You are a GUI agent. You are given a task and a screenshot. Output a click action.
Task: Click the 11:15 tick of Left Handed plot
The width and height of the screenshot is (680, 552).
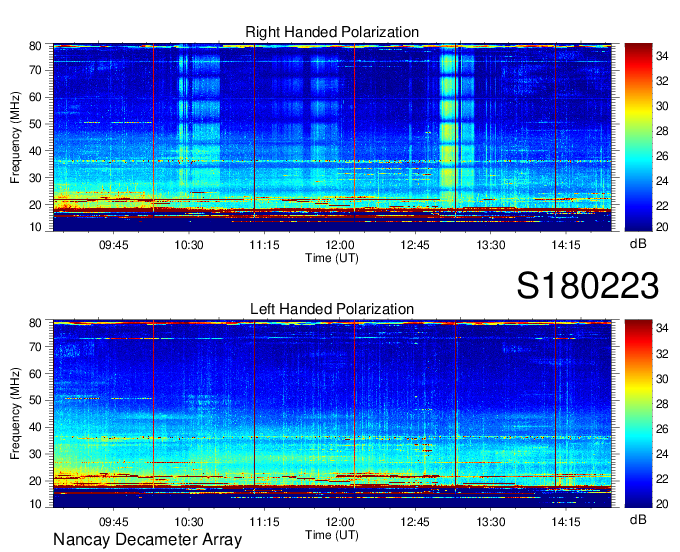[x=264, y=522]
